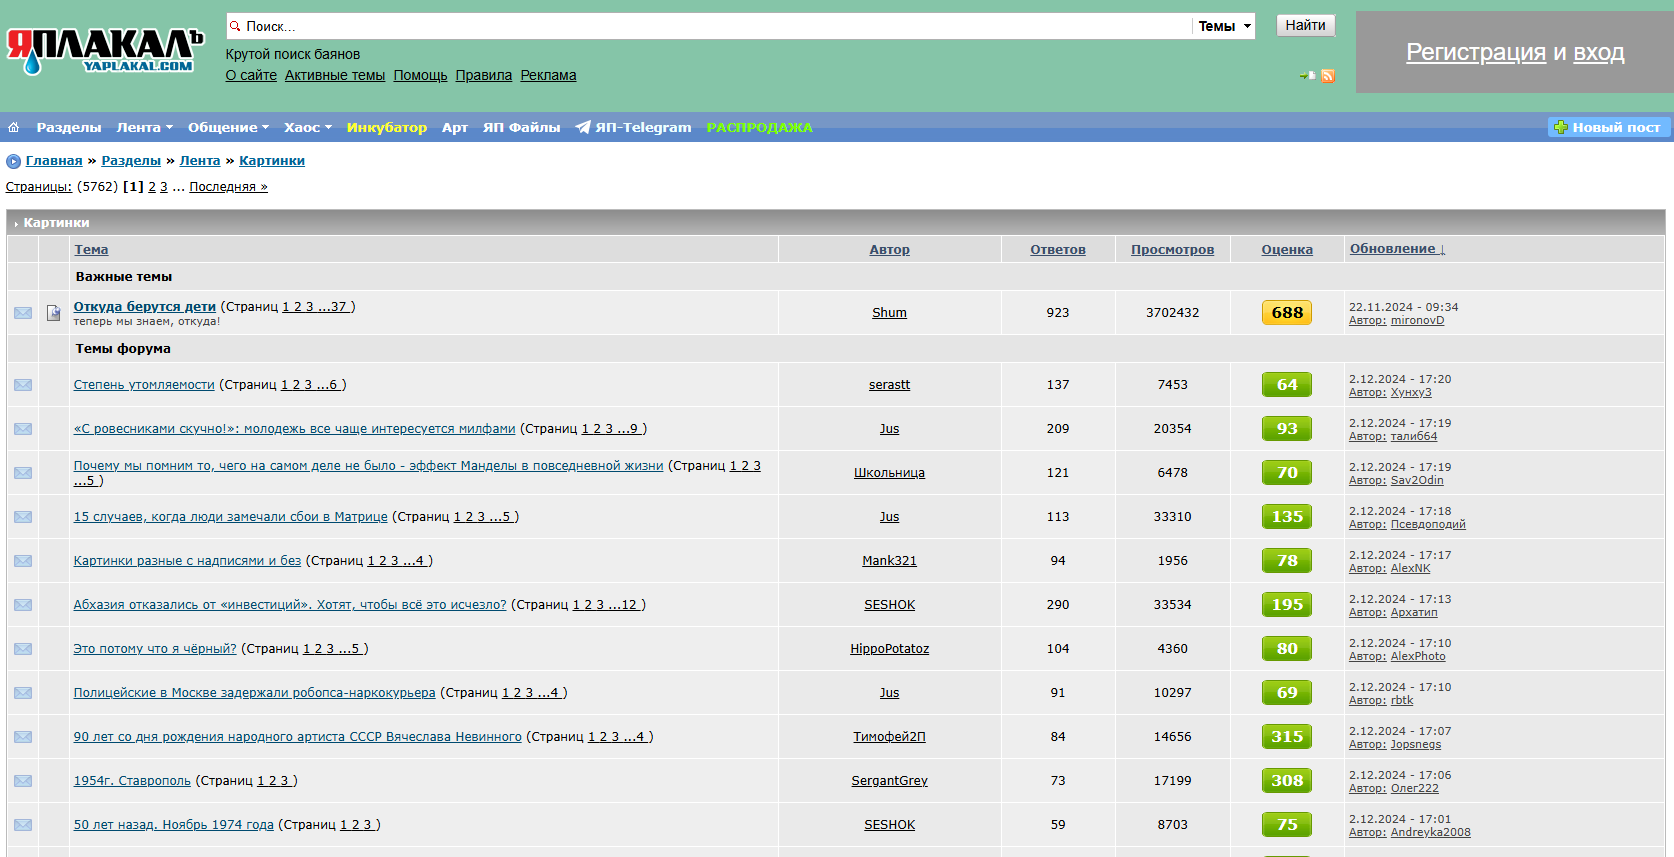Click the YaPlakal logo
The height and width of the screenshot is (857, 1674).
click(x=105, y=50)
